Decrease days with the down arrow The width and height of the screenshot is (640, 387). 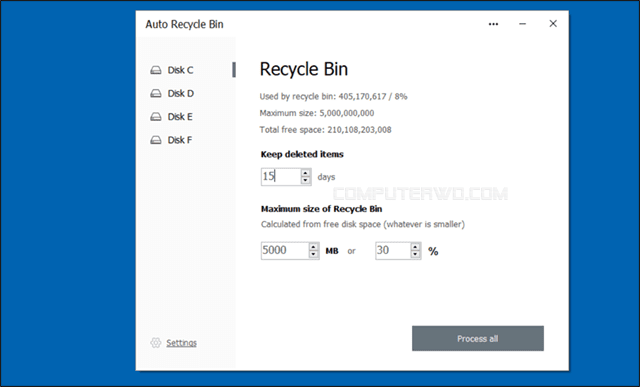pyautogui.click(x=306, y=180)
